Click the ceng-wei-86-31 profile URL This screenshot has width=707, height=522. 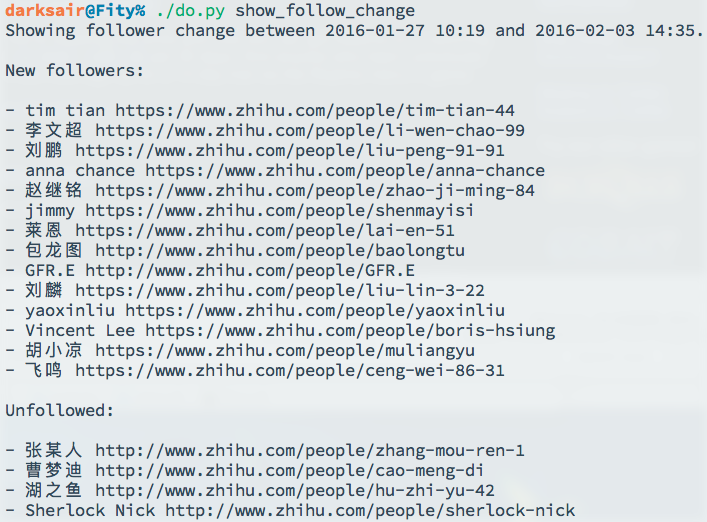(x=290, y=370)
